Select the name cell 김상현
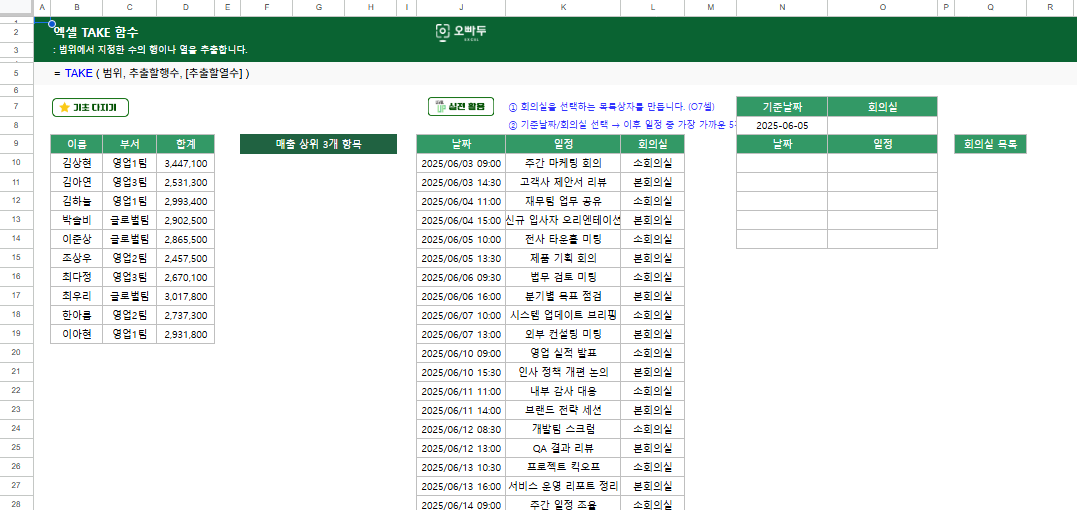This screenshot has width=1077, height=510. tap(77, 163)
